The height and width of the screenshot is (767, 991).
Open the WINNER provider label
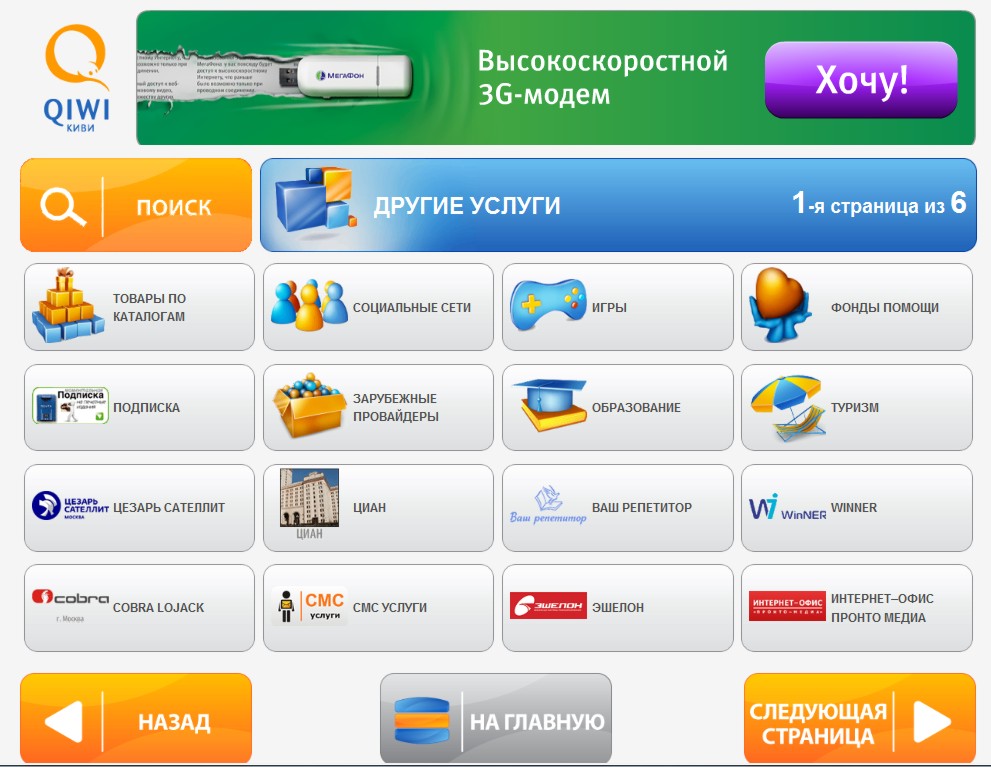click(854, 507)
